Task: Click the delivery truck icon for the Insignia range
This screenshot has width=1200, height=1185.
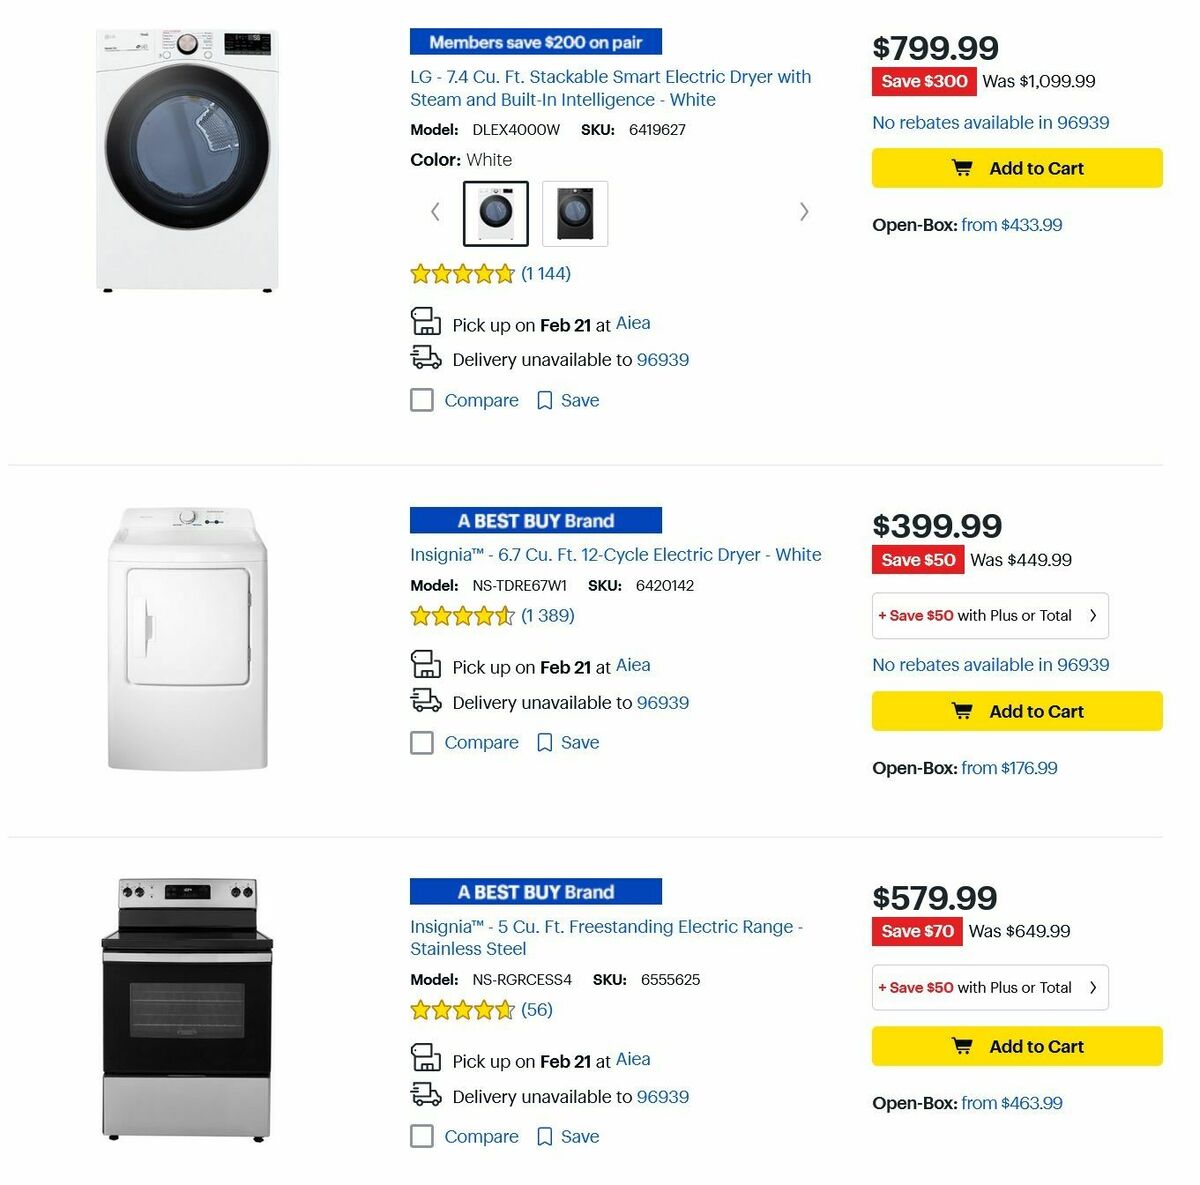Action: point(426,1095)
